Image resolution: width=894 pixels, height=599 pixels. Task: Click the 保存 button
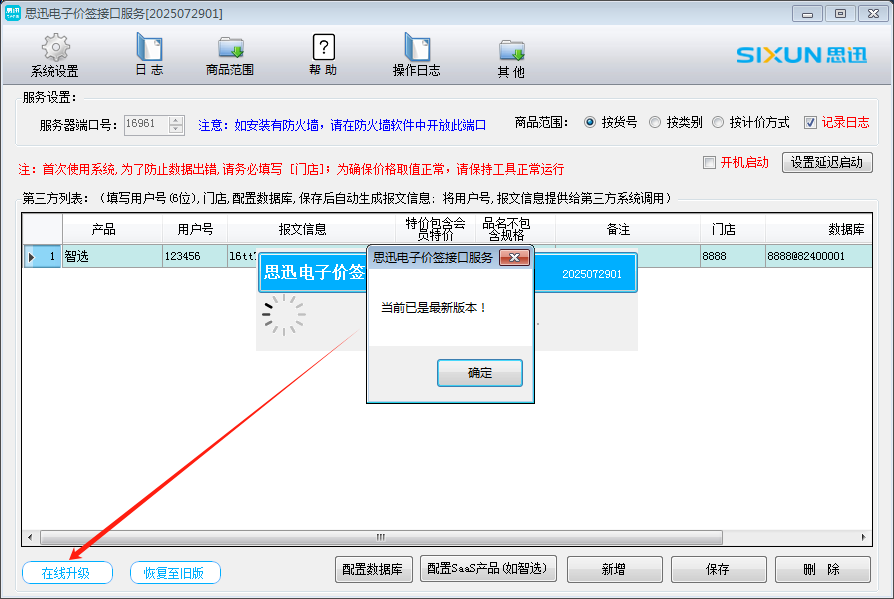coord(718,569)
